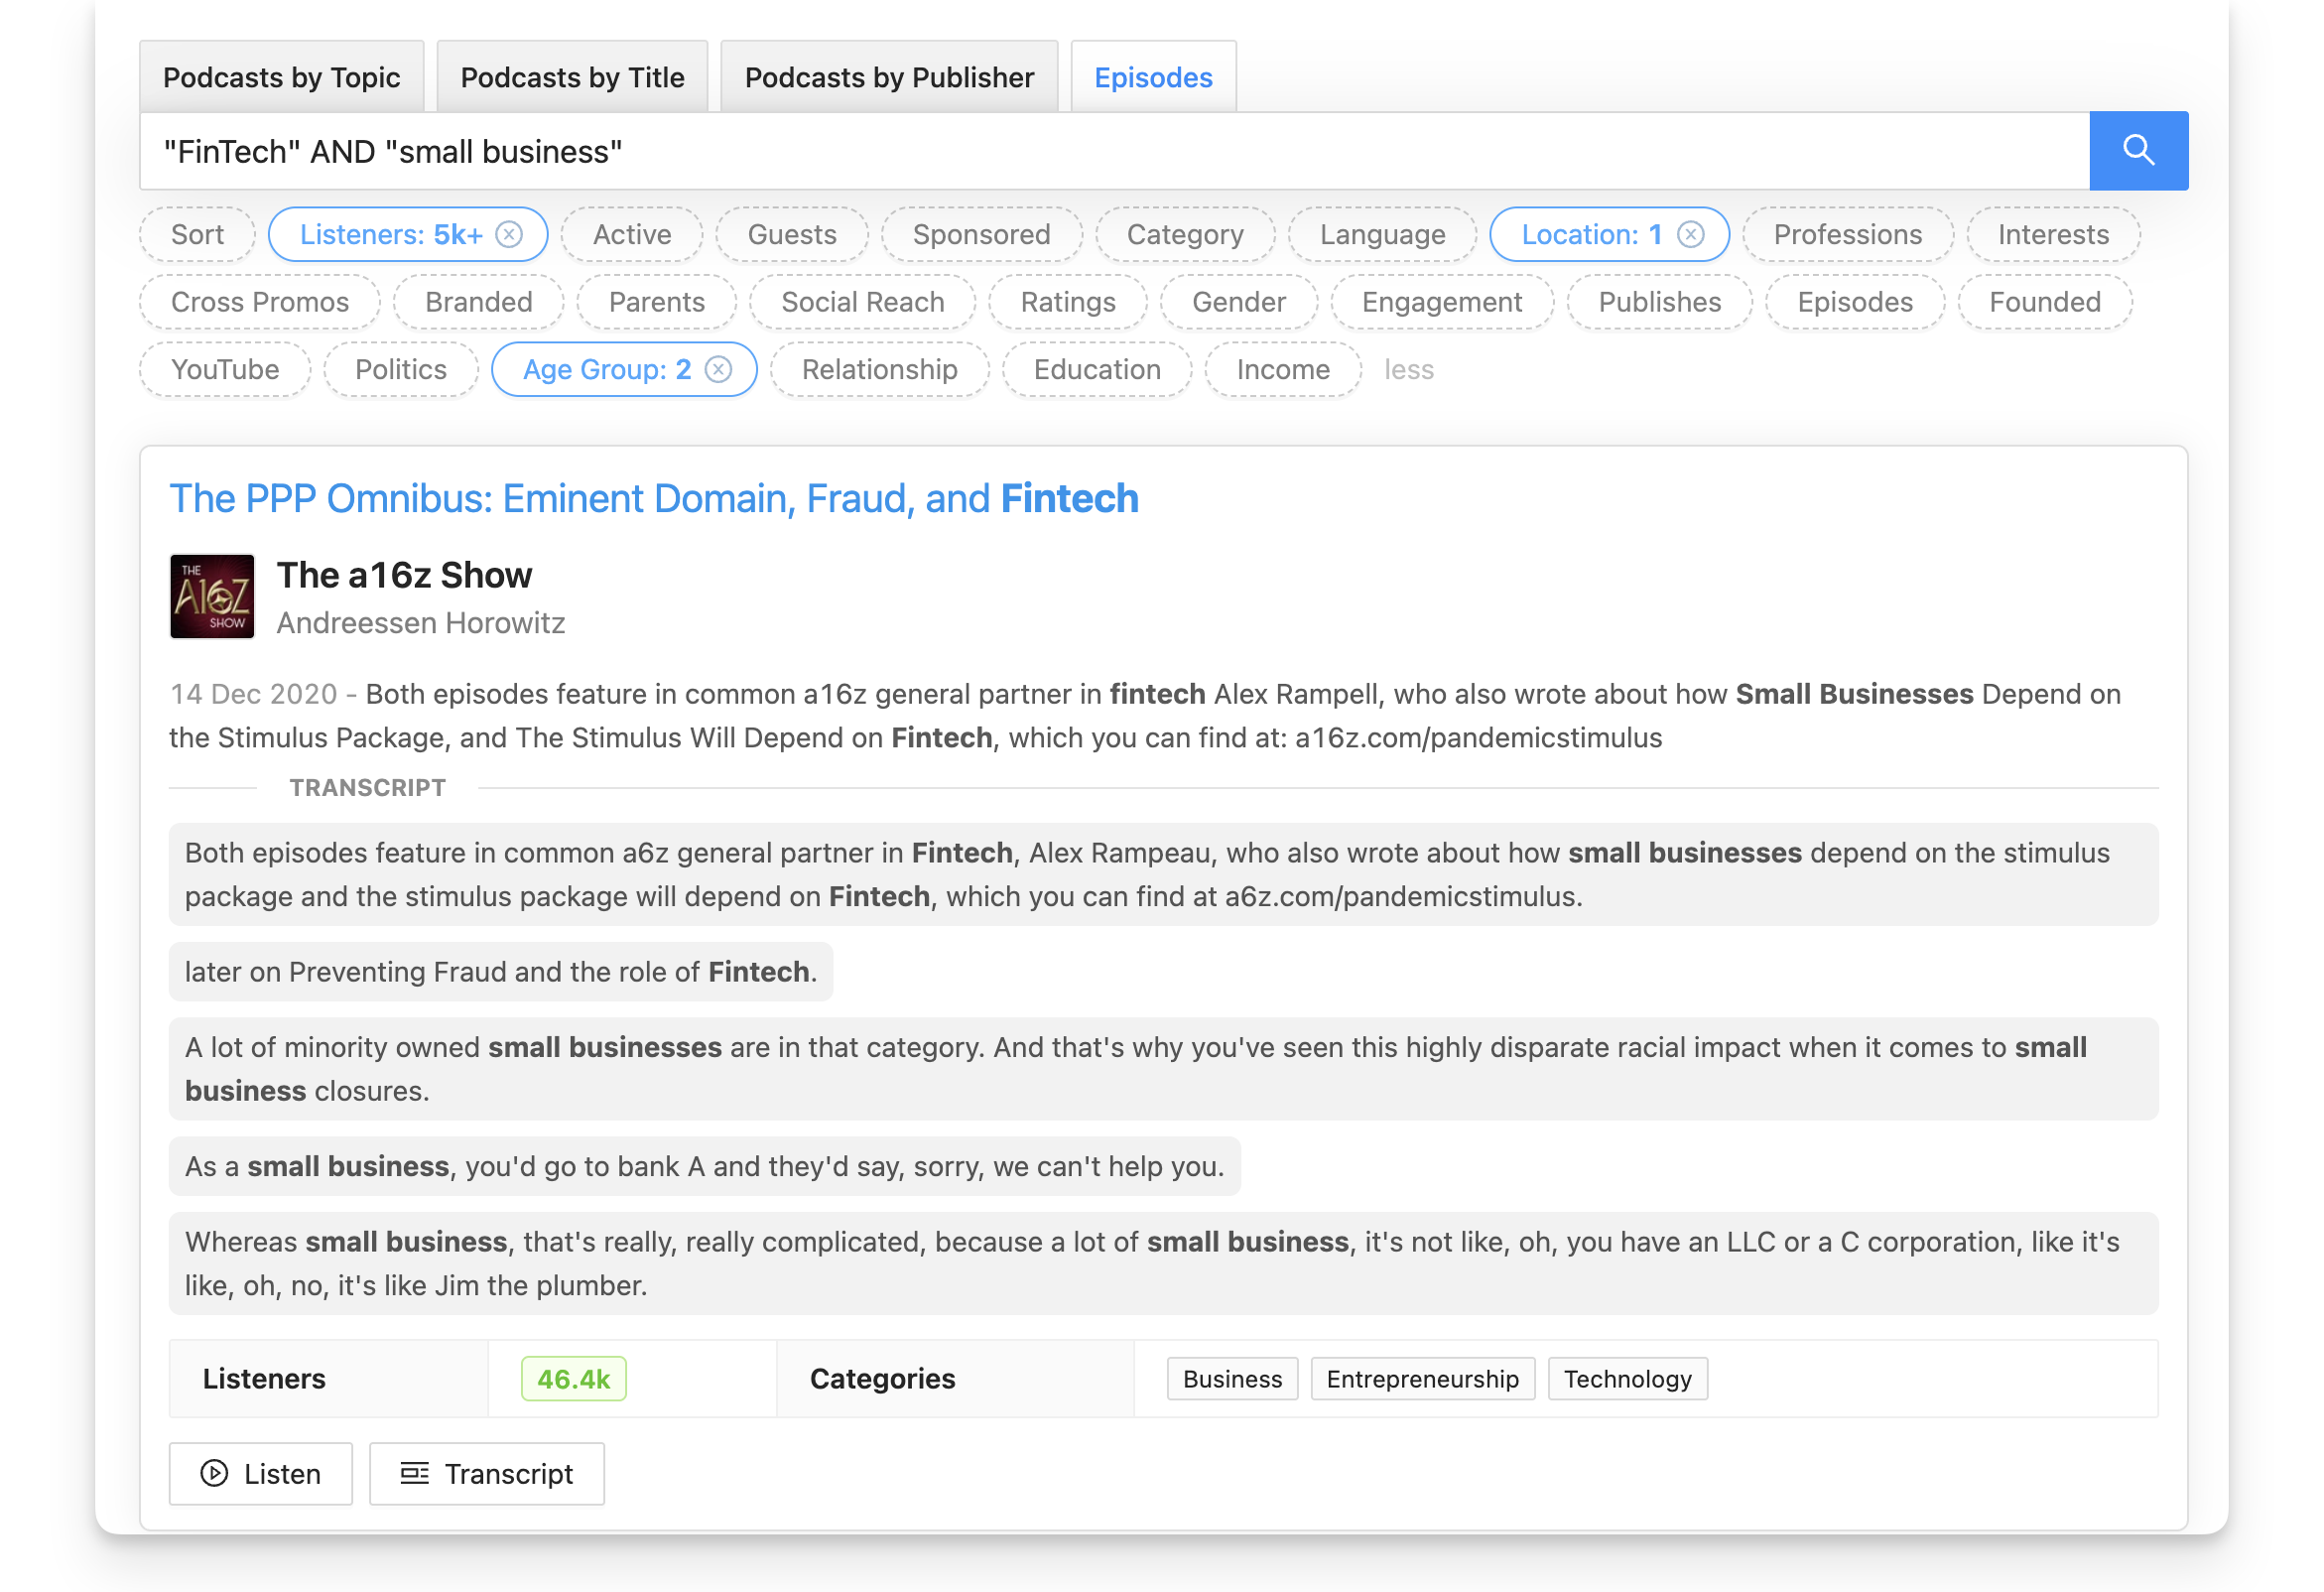Image resolution: width=2324 pixels, height=1592 pixels.
Task: Open the Category filter
Action: click(x=1186, y=234)
